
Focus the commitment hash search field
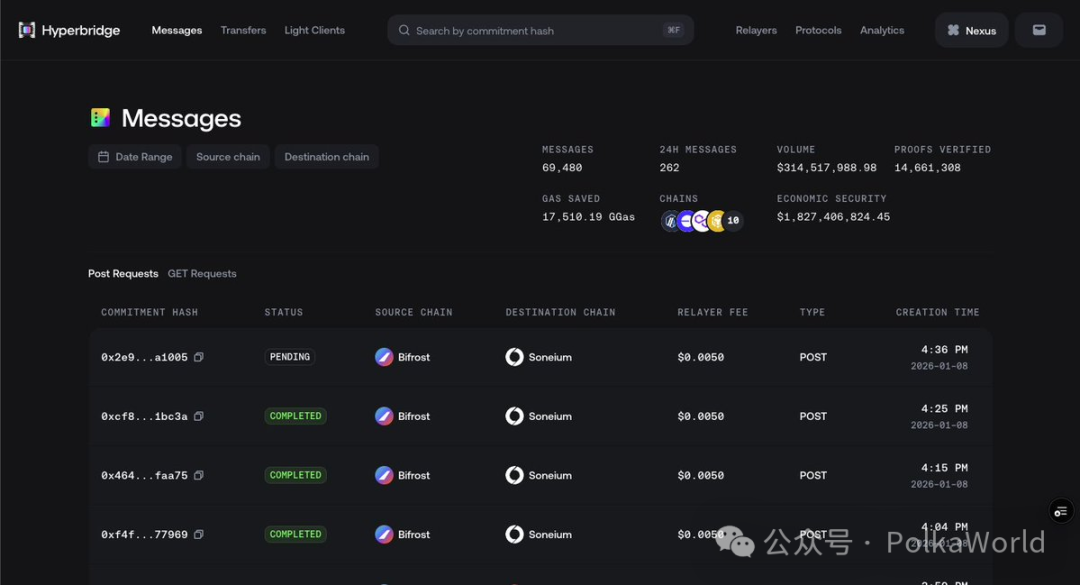point(541,30)
